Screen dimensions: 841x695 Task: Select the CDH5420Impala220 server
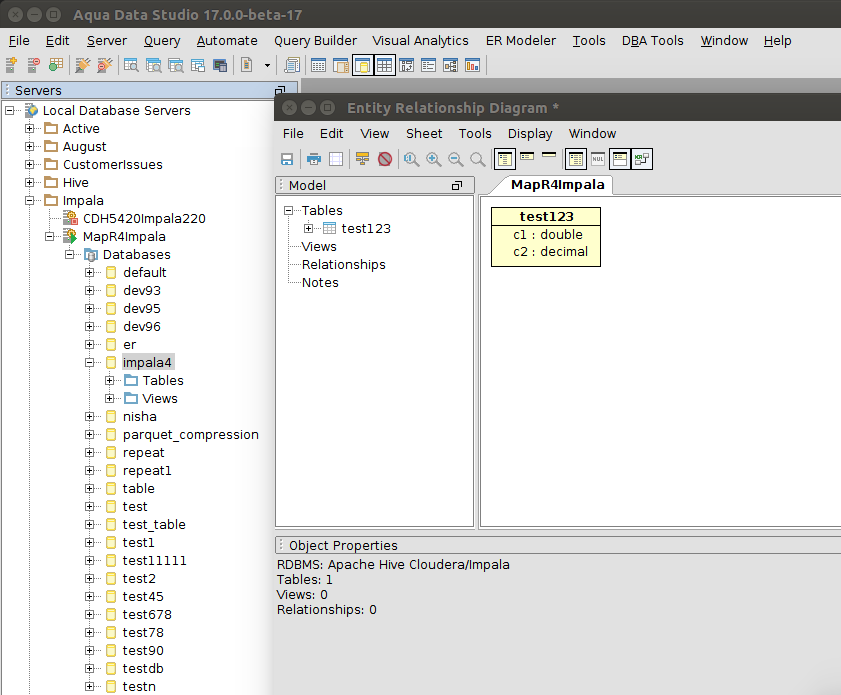coord(144,218)
